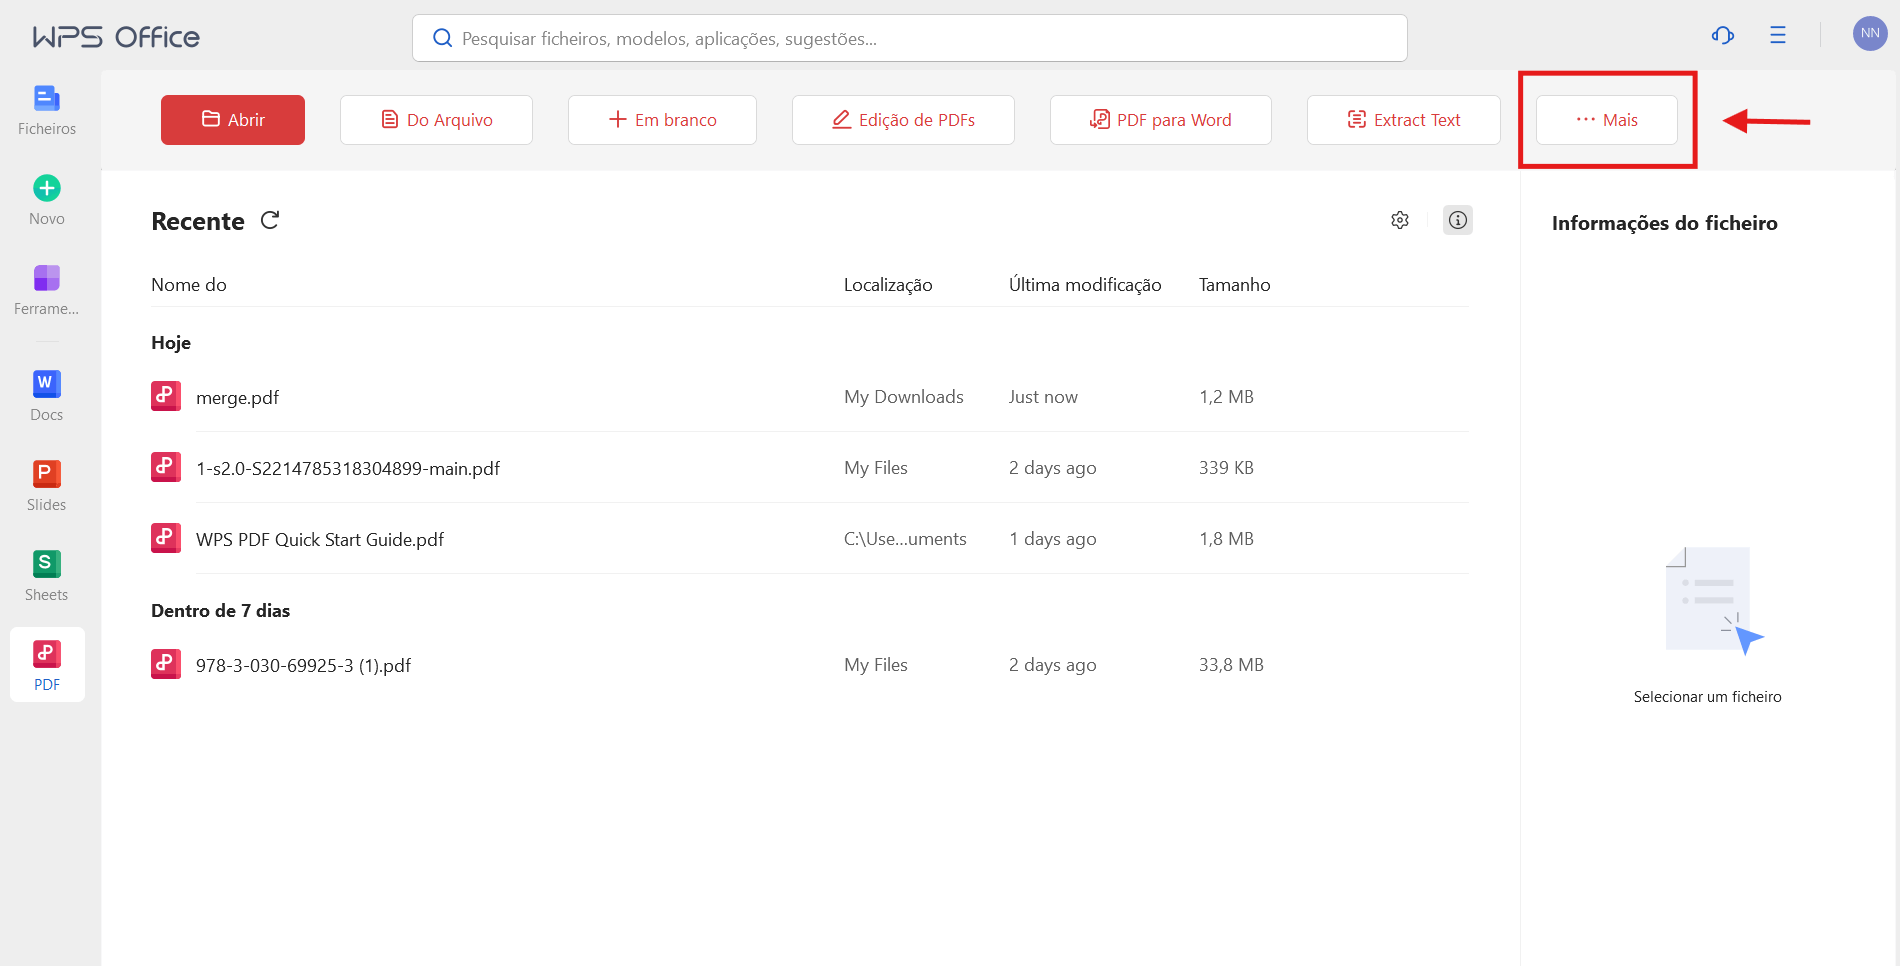The width and height of the screenshot is (1900, 966).
Task: Open settings for the recent files list
Action: (x=1399, y=220)
